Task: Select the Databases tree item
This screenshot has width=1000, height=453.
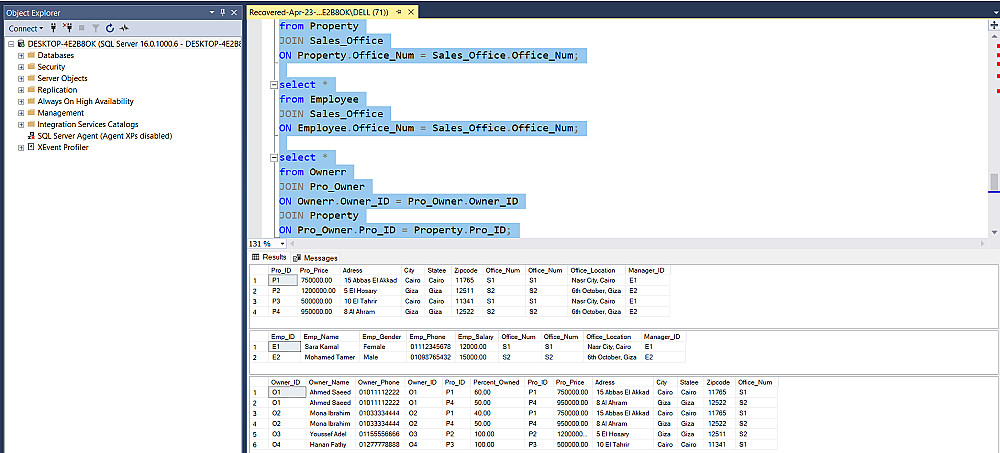Action: pyautogui.click(x=55, y=56)
